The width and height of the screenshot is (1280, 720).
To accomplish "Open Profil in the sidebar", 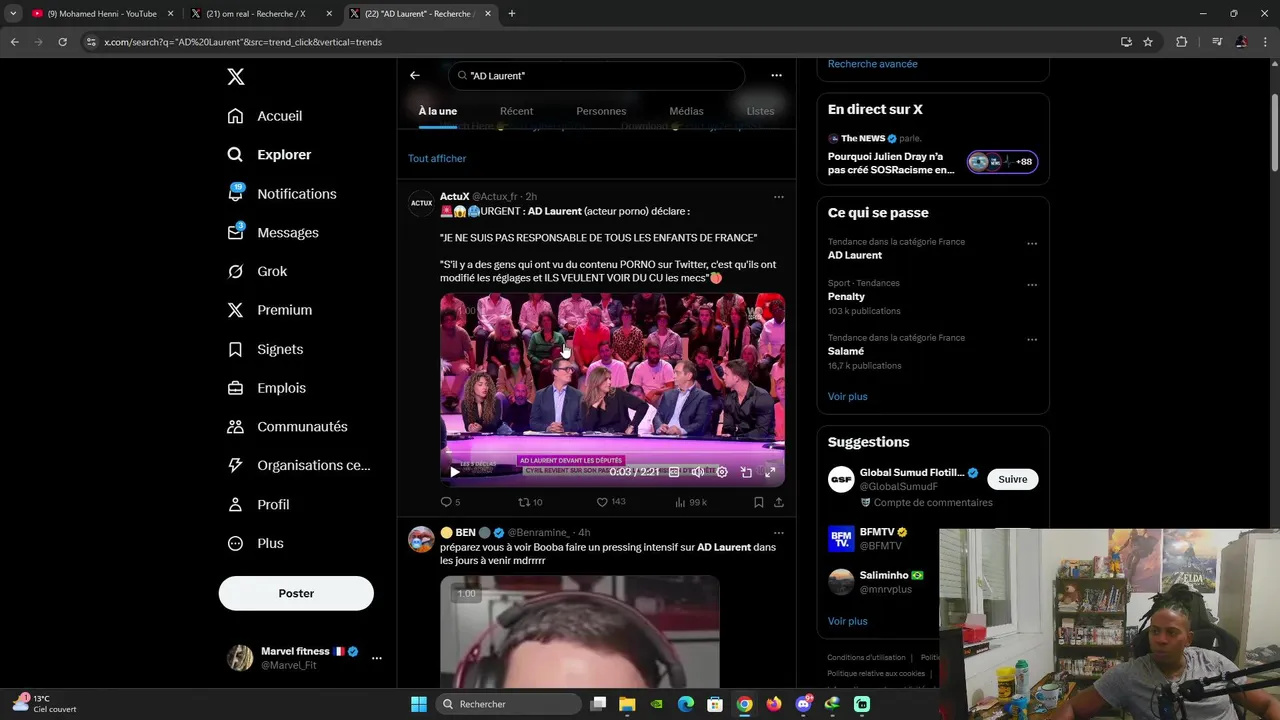I will pos(258,504).
